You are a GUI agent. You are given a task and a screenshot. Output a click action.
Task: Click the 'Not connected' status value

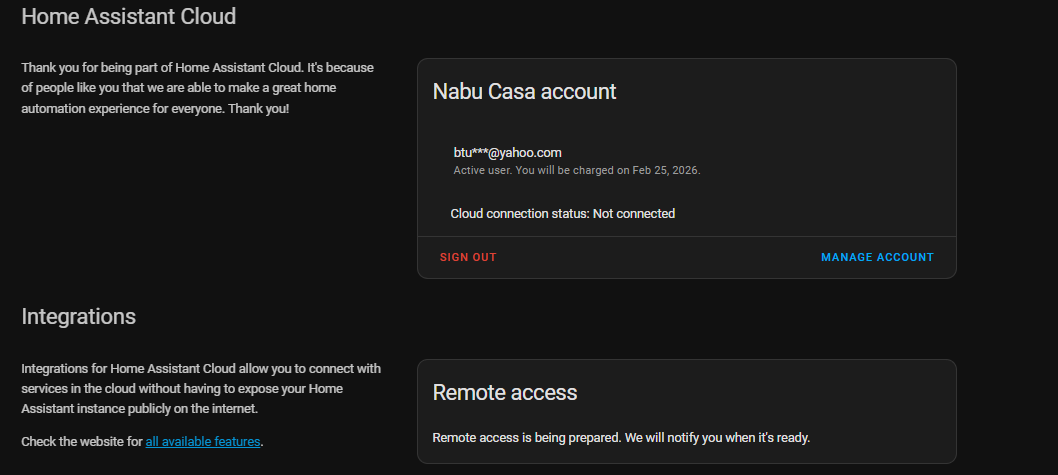coord(634,214)
